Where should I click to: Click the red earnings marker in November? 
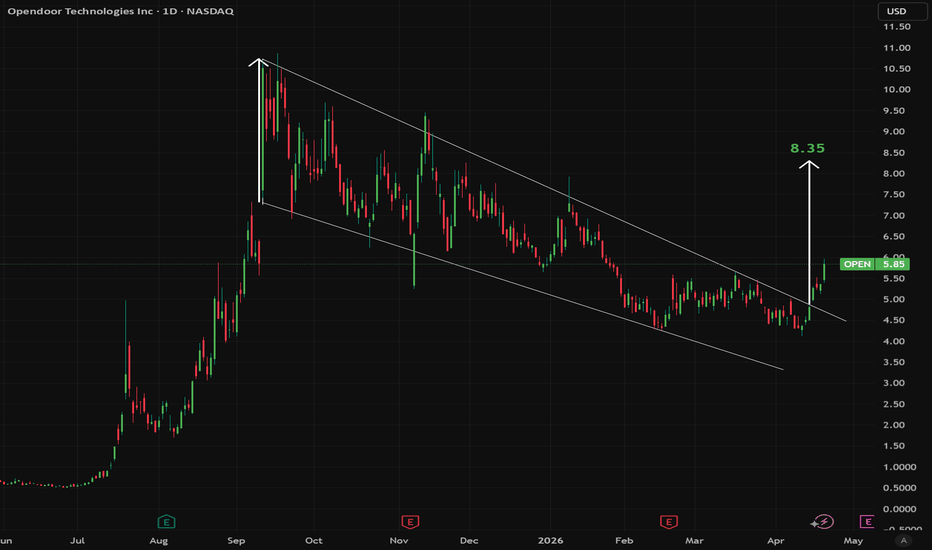(409, 521)
